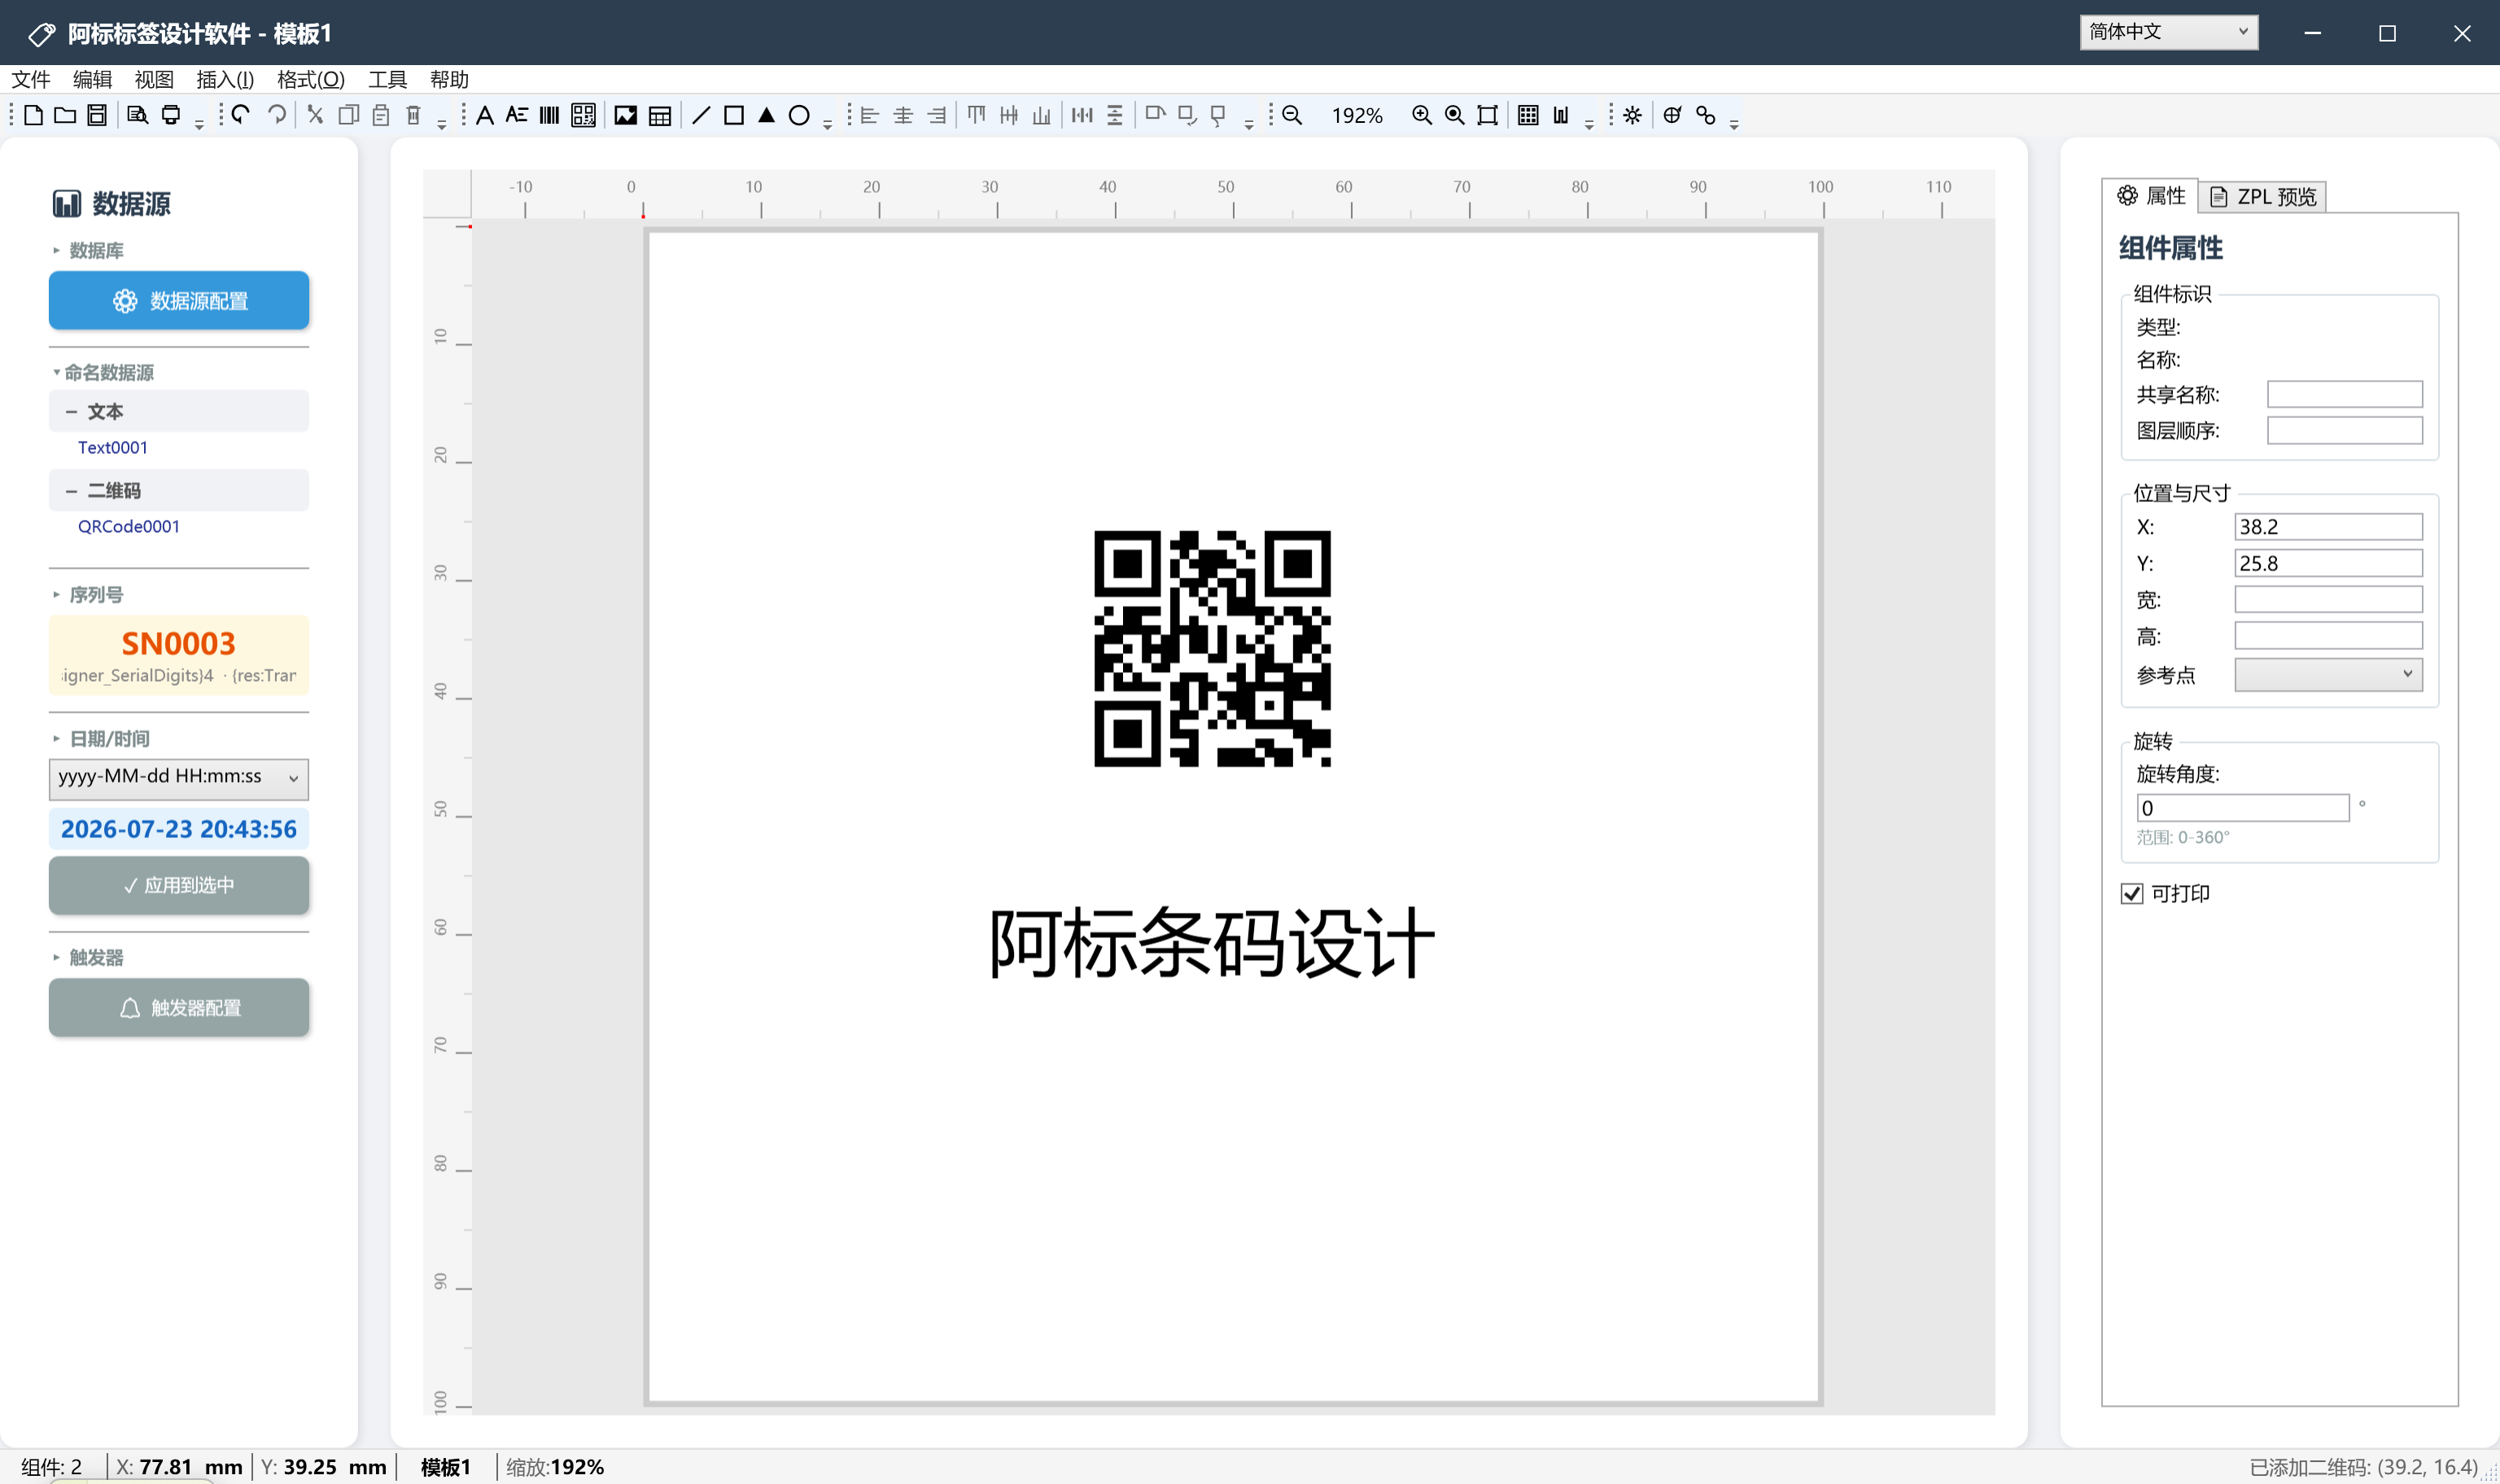Zoom out of the canvas
The width and height of the screenshot is (2500, 1484).
pyautogui.click(x=1292, y=115)
